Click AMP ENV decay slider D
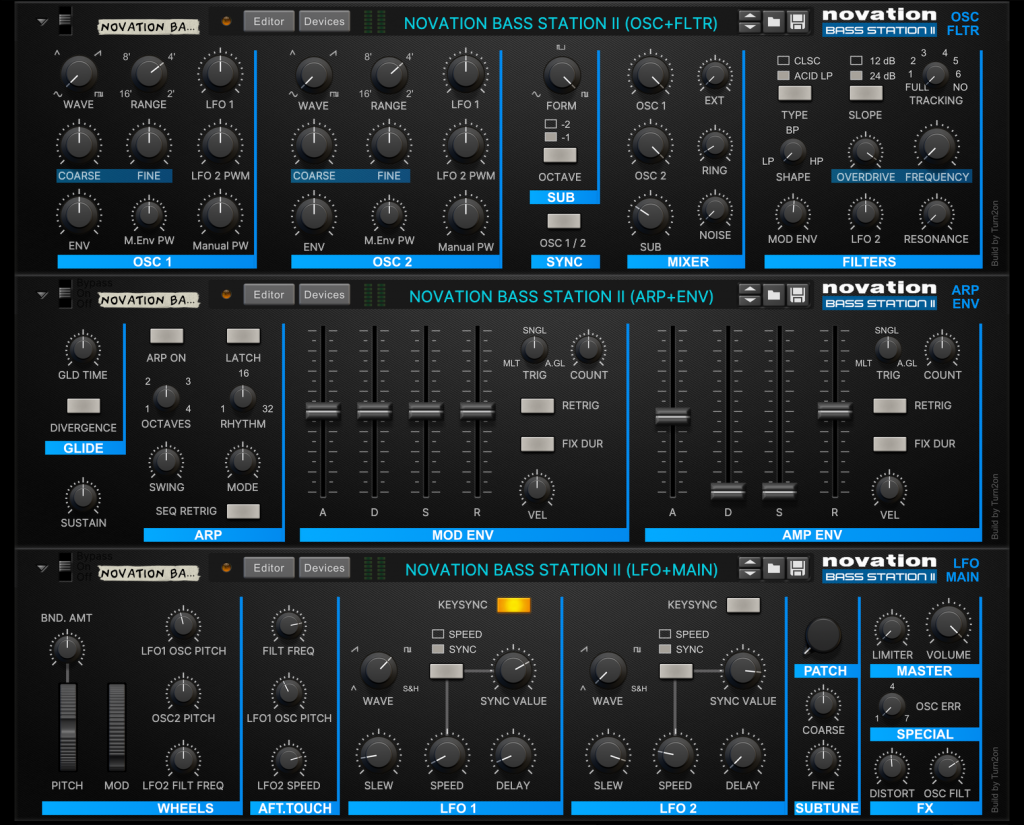The width and height of the screenshot is (1024, 825). pos(728,491)
